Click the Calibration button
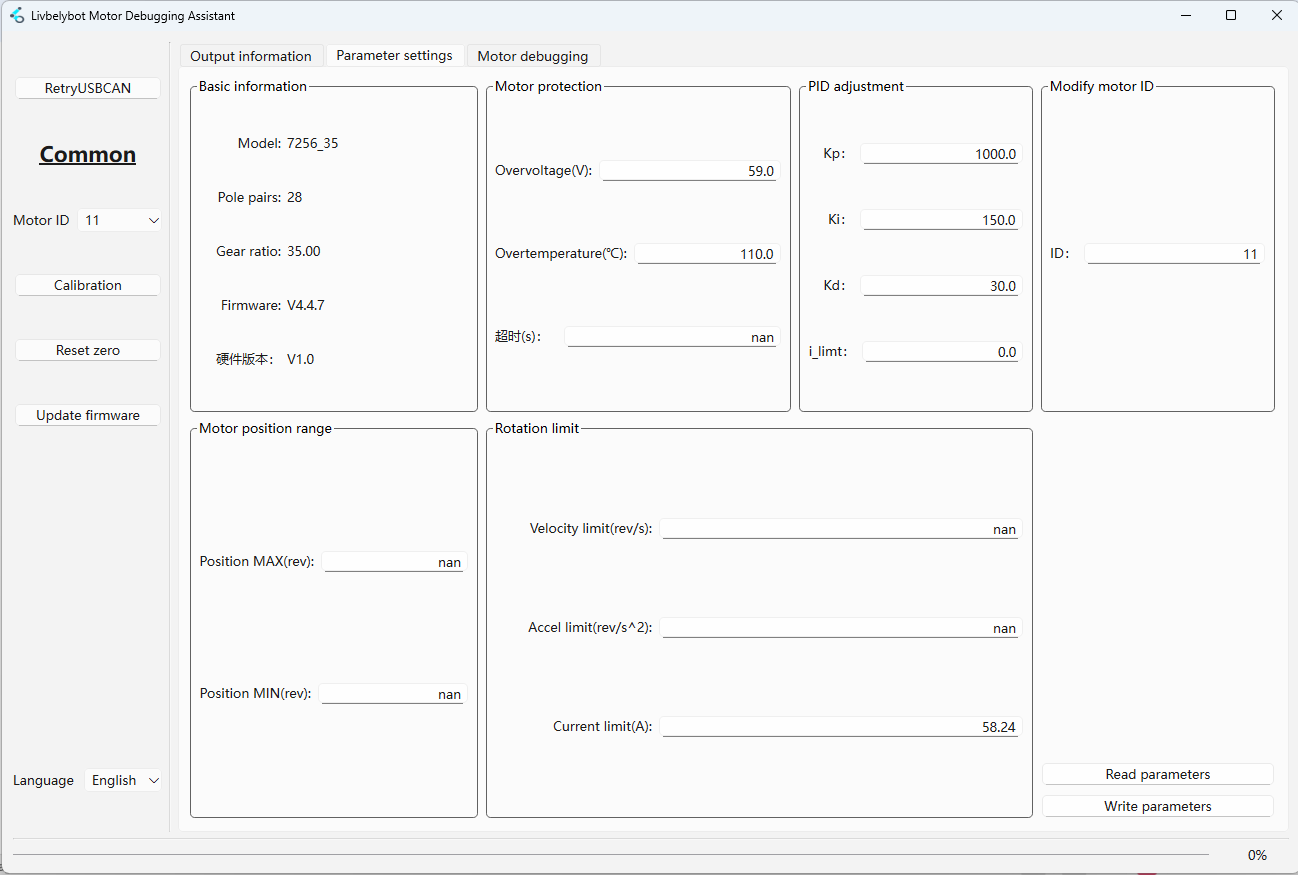 point(88,285)
